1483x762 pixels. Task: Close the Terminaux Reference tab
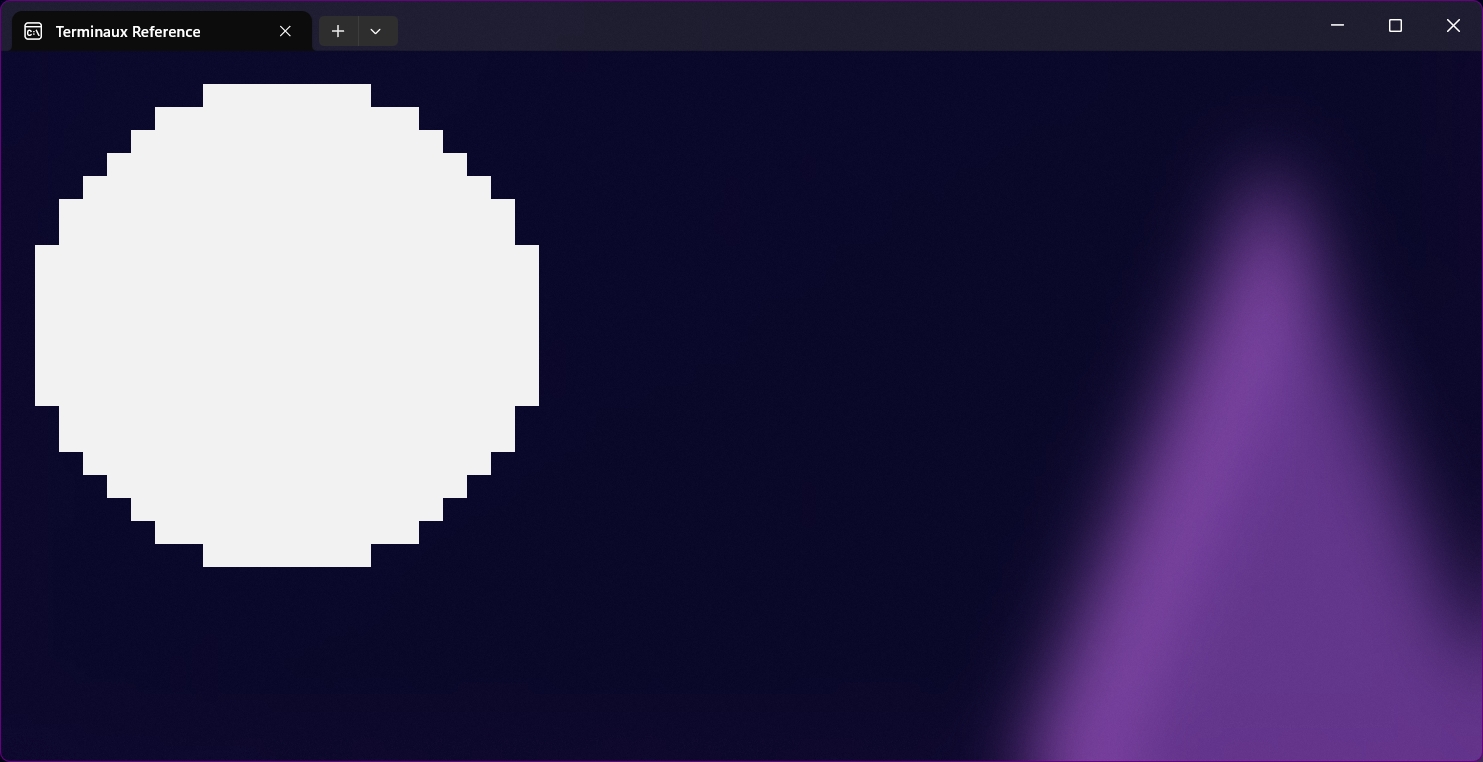pos(285,31)
